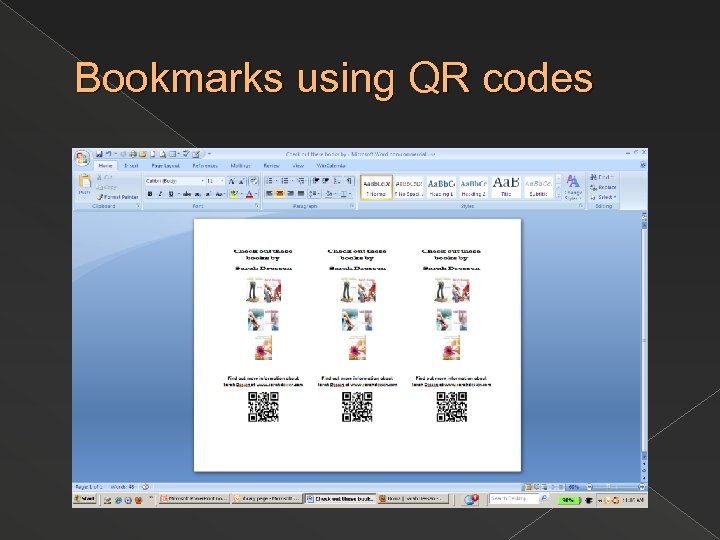Click the Format Painter tool
720x540 pixels.
coord(118,197)
